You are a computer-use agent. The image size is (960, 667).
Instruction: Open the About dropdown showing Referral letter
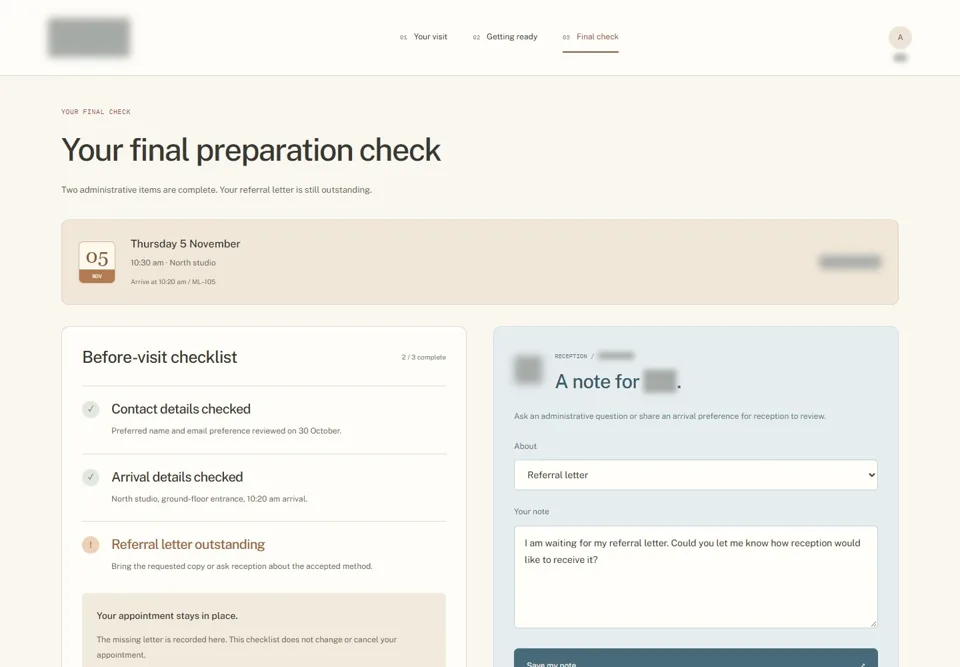(696, 475)
